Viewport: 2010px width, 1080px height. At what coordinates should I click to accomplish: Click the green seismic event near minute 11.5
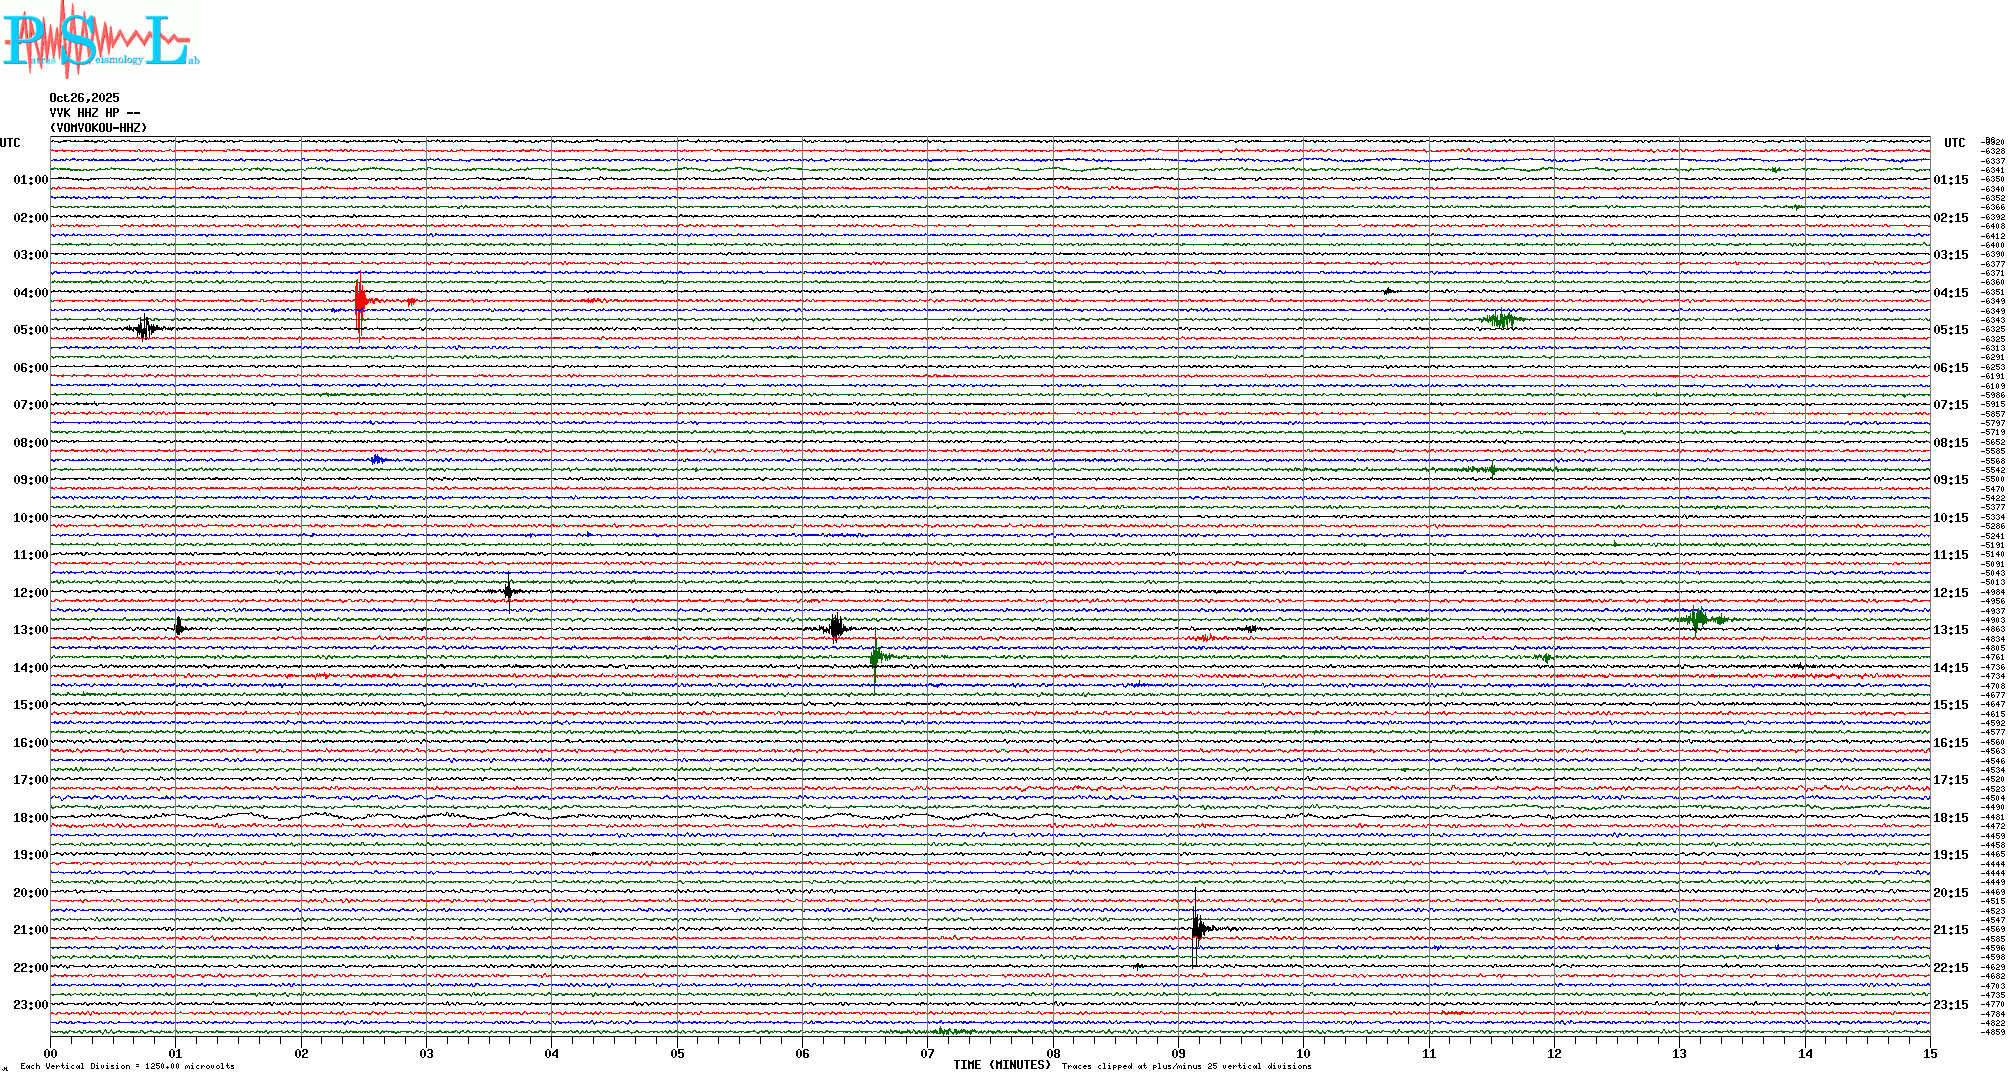[1502, 320]
